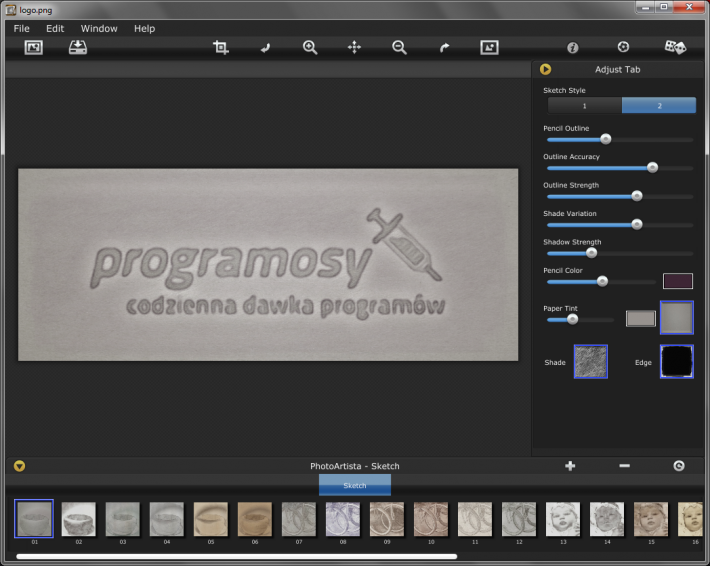710x566 pixels.
Task: Select preset thumbnail 14
Action: click(x=607, y=519)
